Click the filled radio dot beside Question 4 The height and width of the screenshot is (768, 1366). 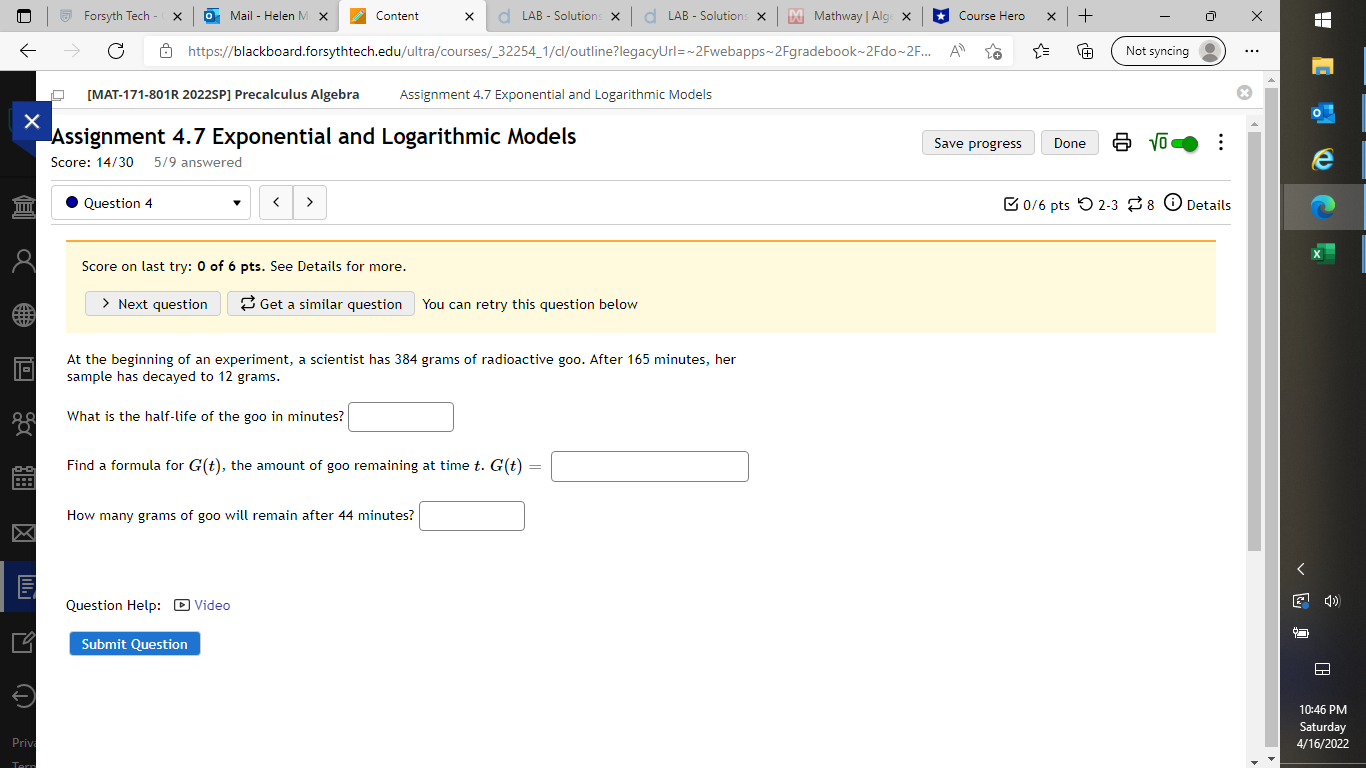click(x=71, y=202)
